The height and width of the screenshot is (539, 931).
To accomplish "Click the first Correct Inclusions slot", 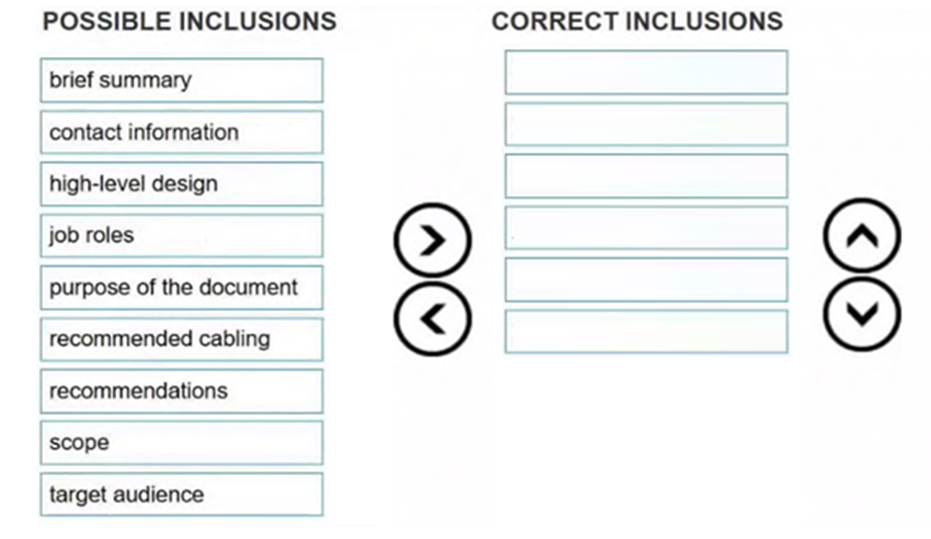I will pos(646,73).
